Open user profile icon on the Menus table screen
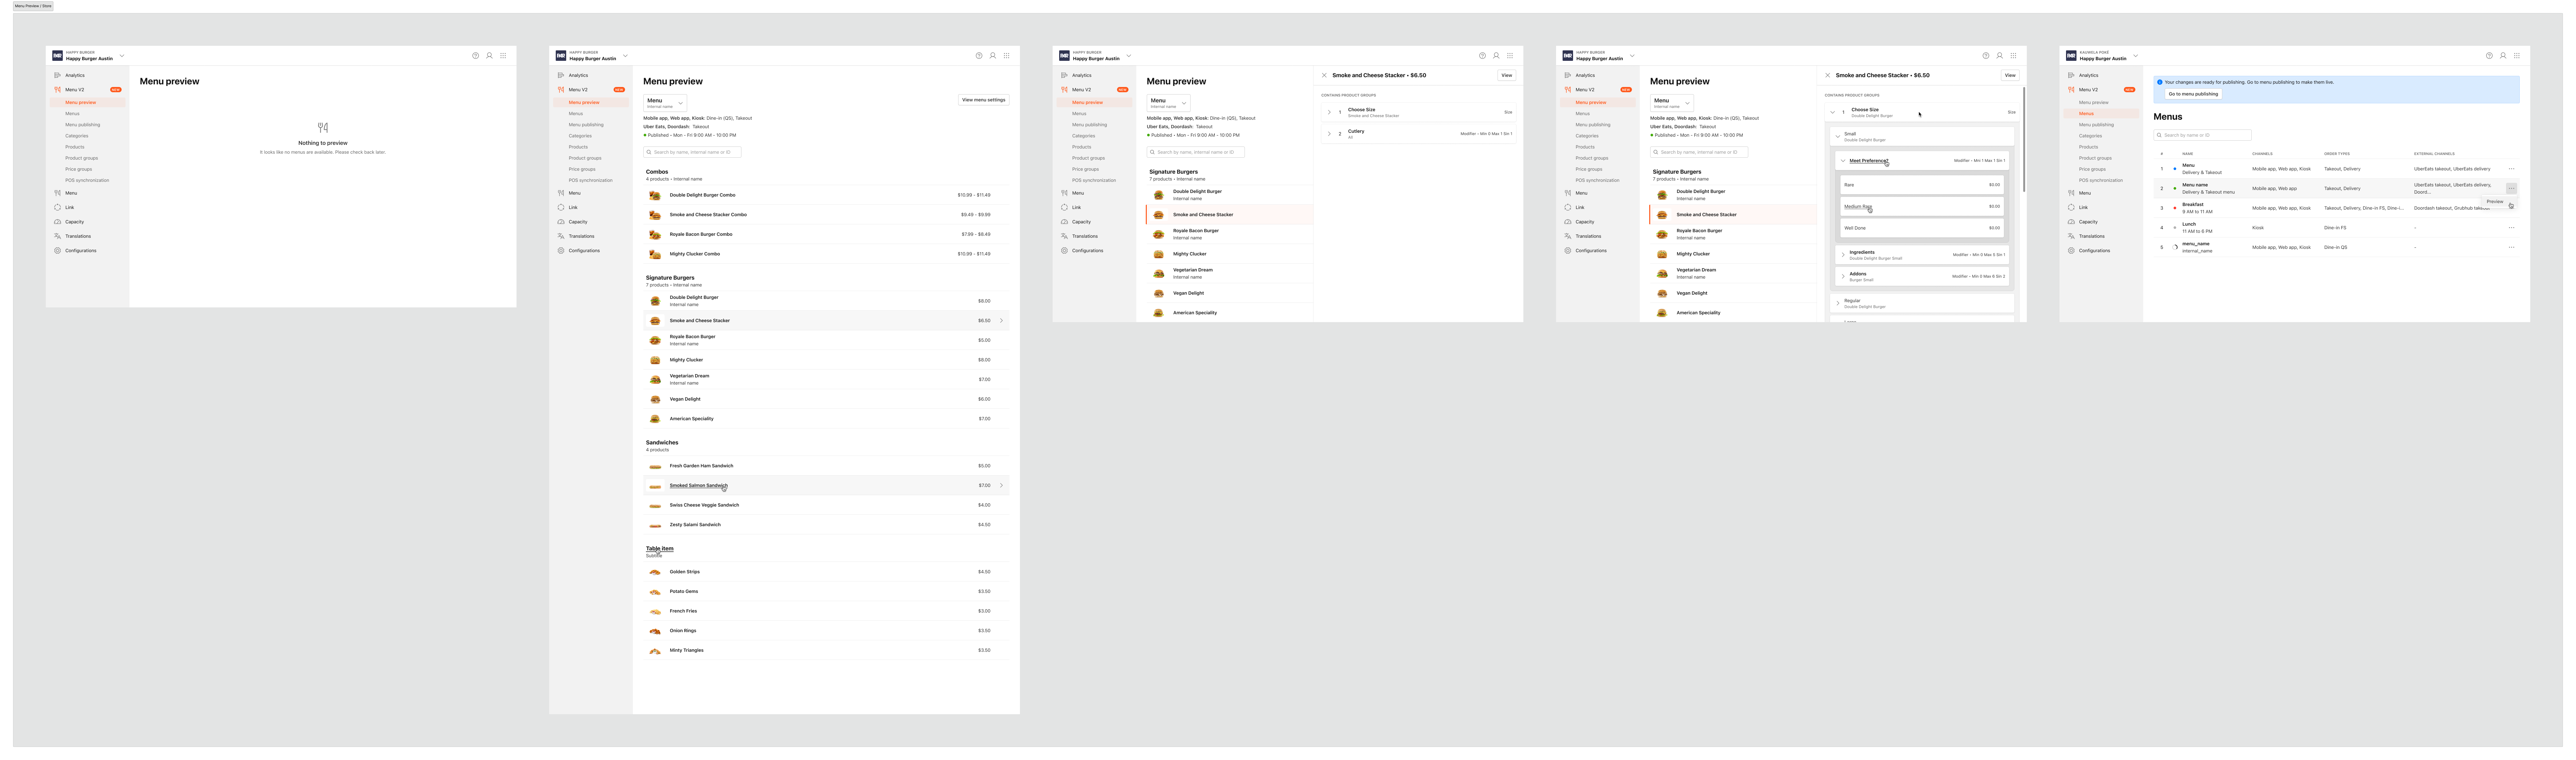 (2503, 56)
